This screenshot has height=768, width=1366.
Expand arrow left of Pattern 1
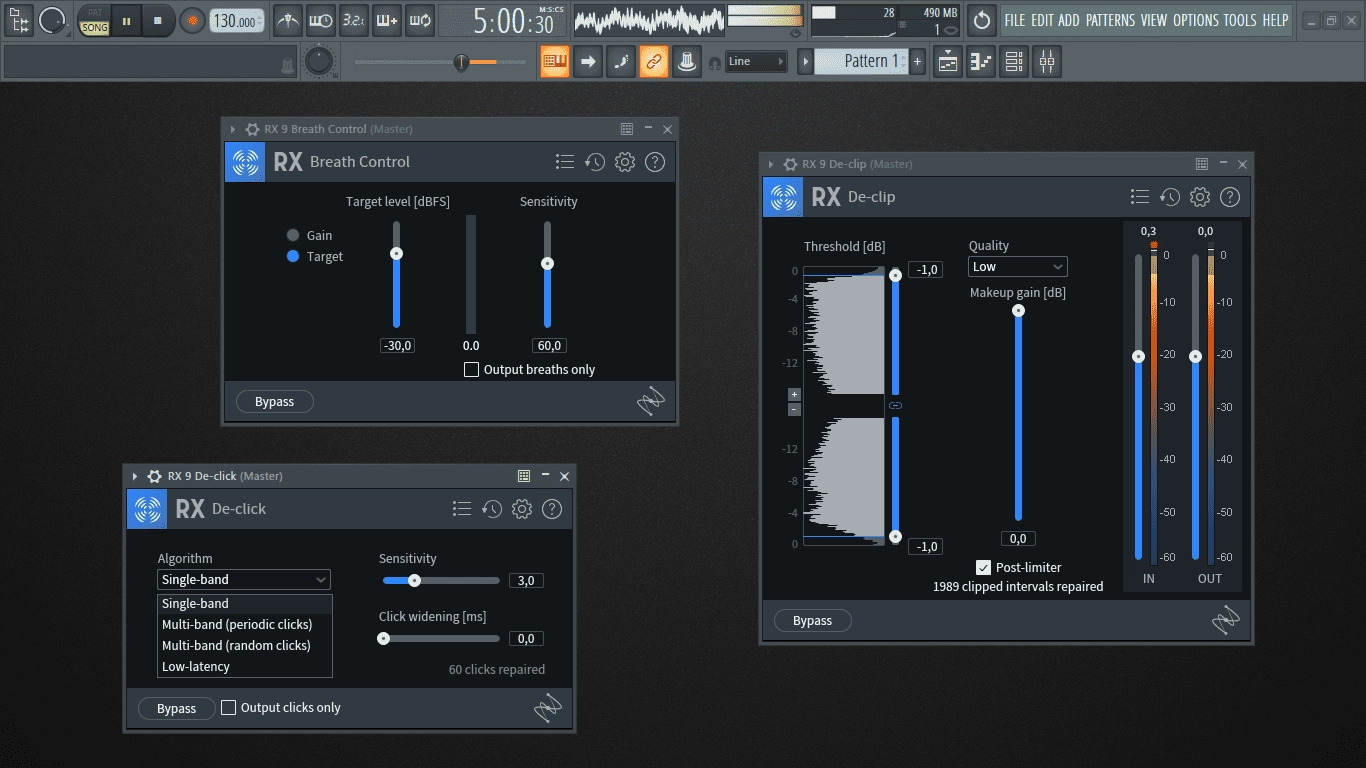pyautogui.click(x=805, y=61)
